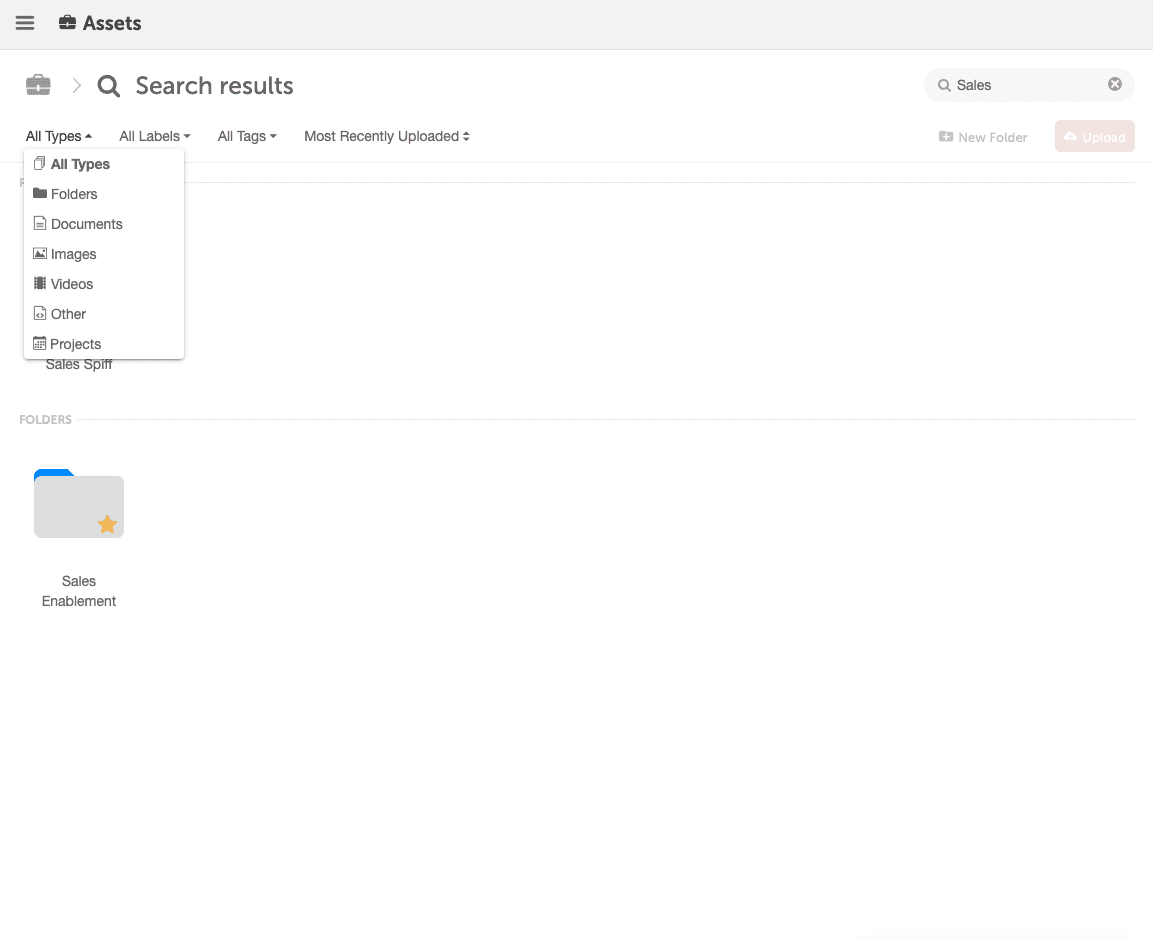
Task: Click the magnifier icon inside the search box
Action: point(944,85)
